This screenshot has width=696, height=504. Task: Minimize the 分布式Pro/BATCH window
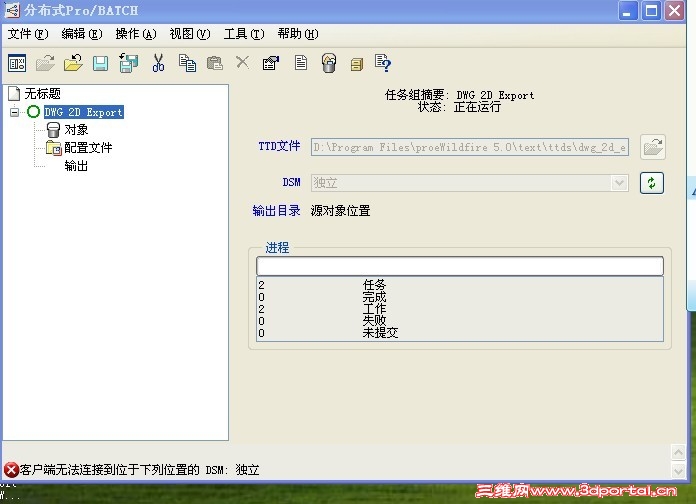pyautogui.click(x=628, y=11)
